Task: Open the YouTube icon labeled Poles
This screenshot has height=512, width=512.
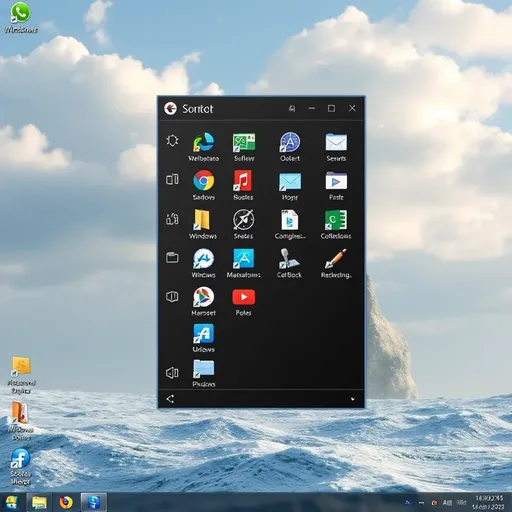Action: pyautogui.click(x=244, y=297)
